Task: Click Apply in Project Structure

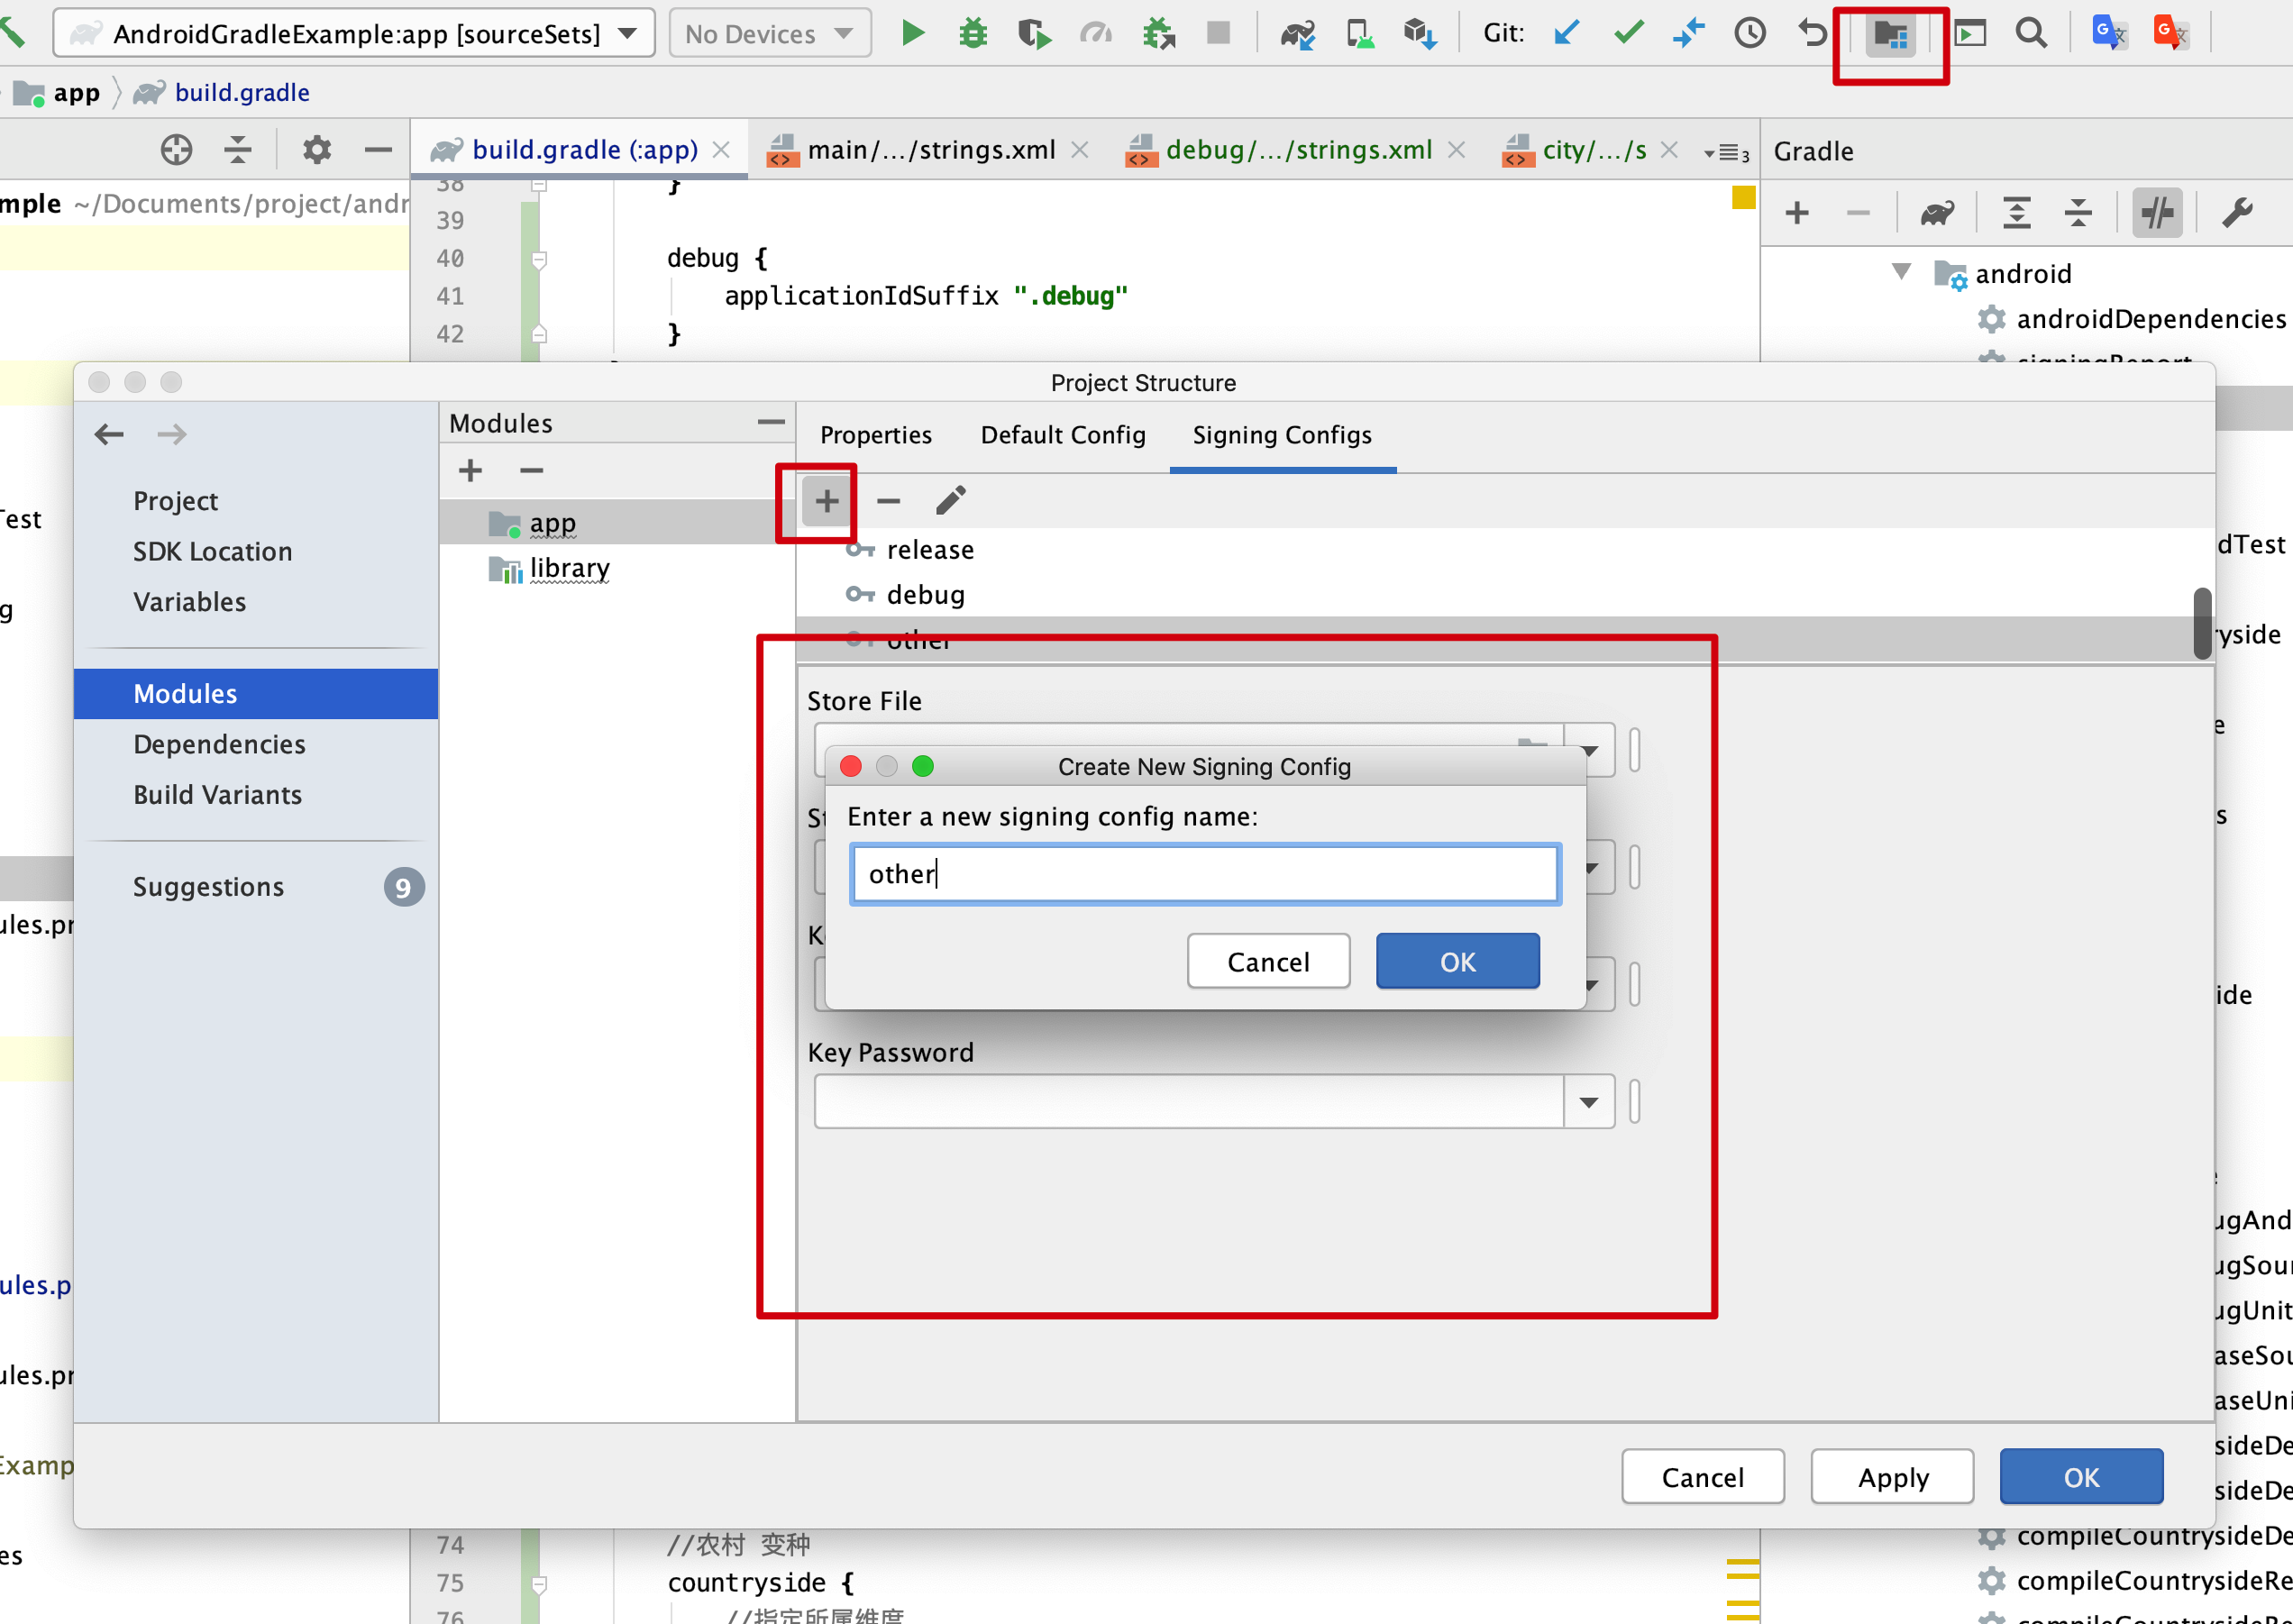Action: (1892, 1476)
